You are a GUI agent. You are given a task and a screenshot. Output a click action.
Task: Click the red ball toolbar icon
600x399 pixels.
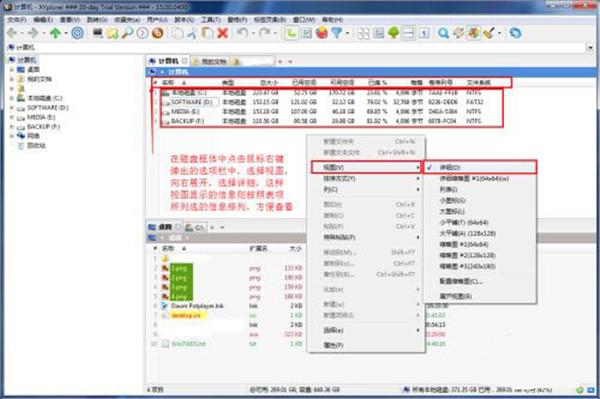pyautogui.click(x=322, y=33)
